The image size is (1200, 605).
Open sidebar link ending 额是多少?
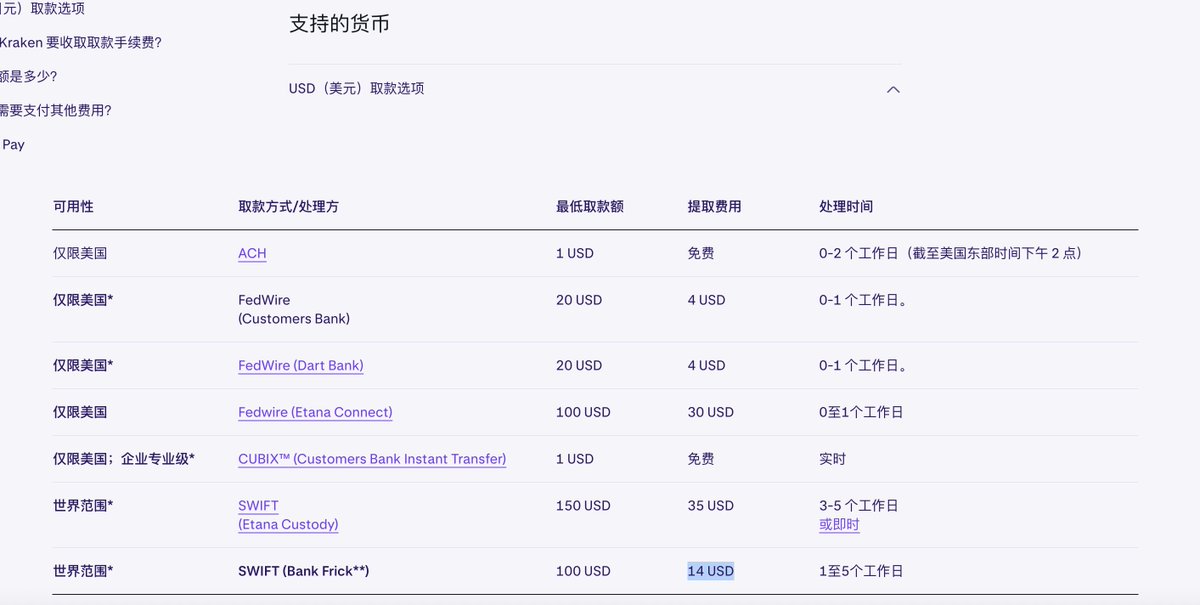(x=29, y=76)
